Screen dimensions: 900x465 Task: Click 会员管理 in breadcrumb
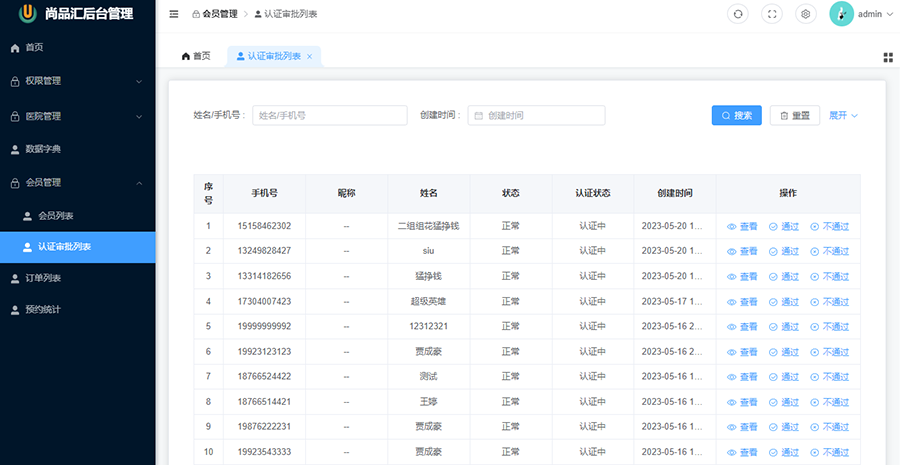[x=215, y=14]
